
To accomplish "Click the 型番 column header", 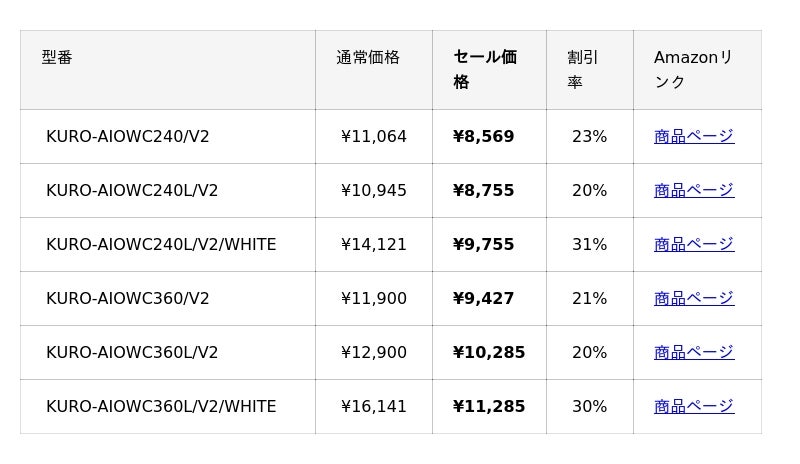I will pyautogui.click(x=57, y=58).
